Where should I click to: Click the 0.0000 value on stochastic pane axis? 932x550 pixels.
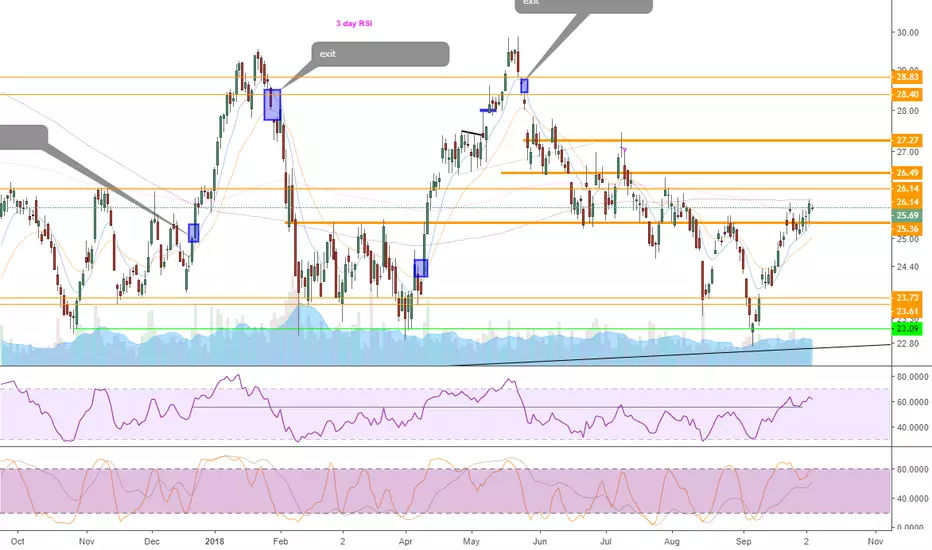click(x=912, y=527)
